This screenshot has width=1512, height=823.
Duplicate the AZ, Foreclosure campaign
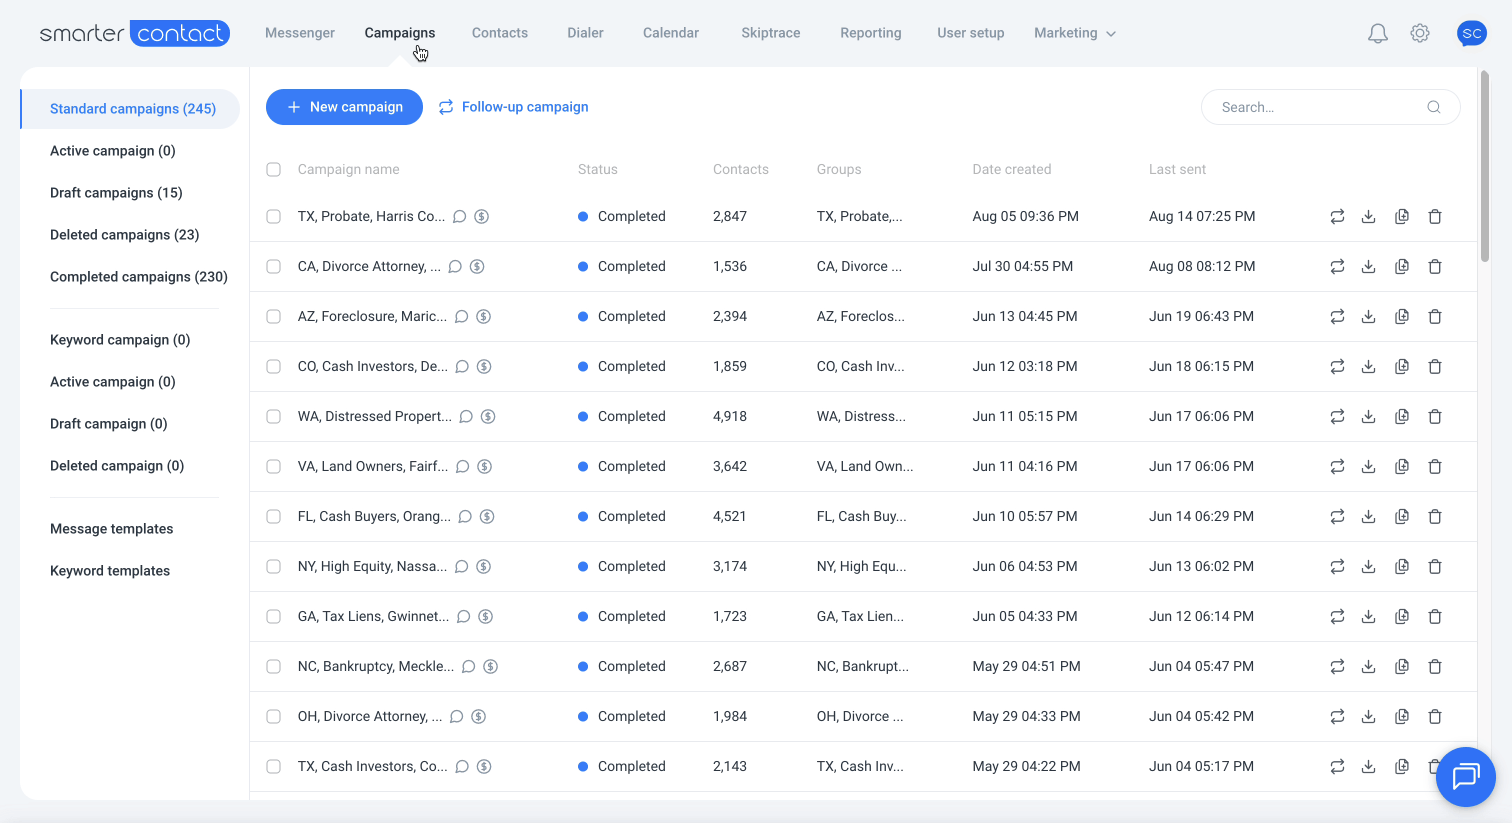pyautogui.click(x=1402, y=316)
